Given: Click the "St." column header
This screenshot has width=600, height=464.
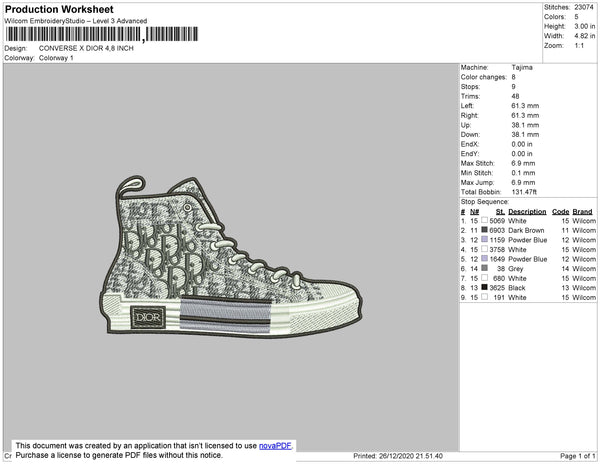Looking at the screenshot, I should coord(501,212).
